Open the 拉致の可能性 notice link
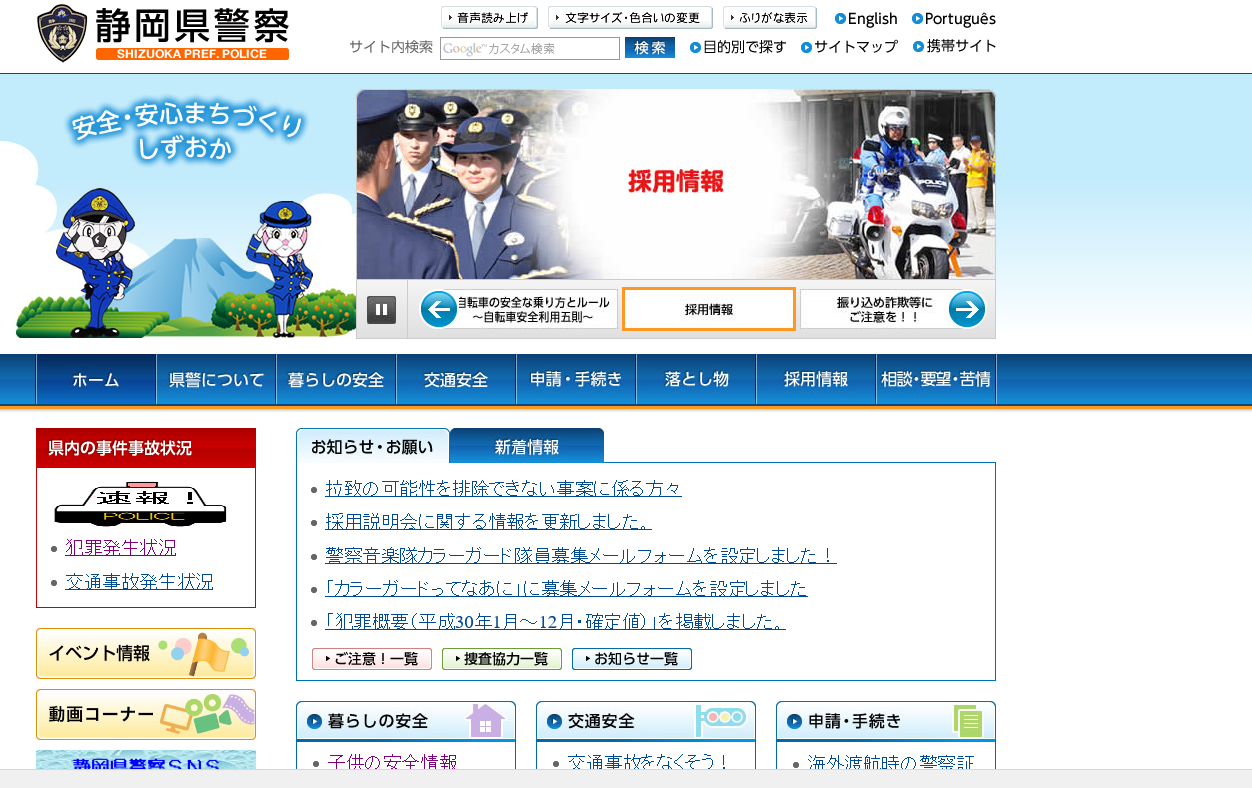 tap(503, 489)
